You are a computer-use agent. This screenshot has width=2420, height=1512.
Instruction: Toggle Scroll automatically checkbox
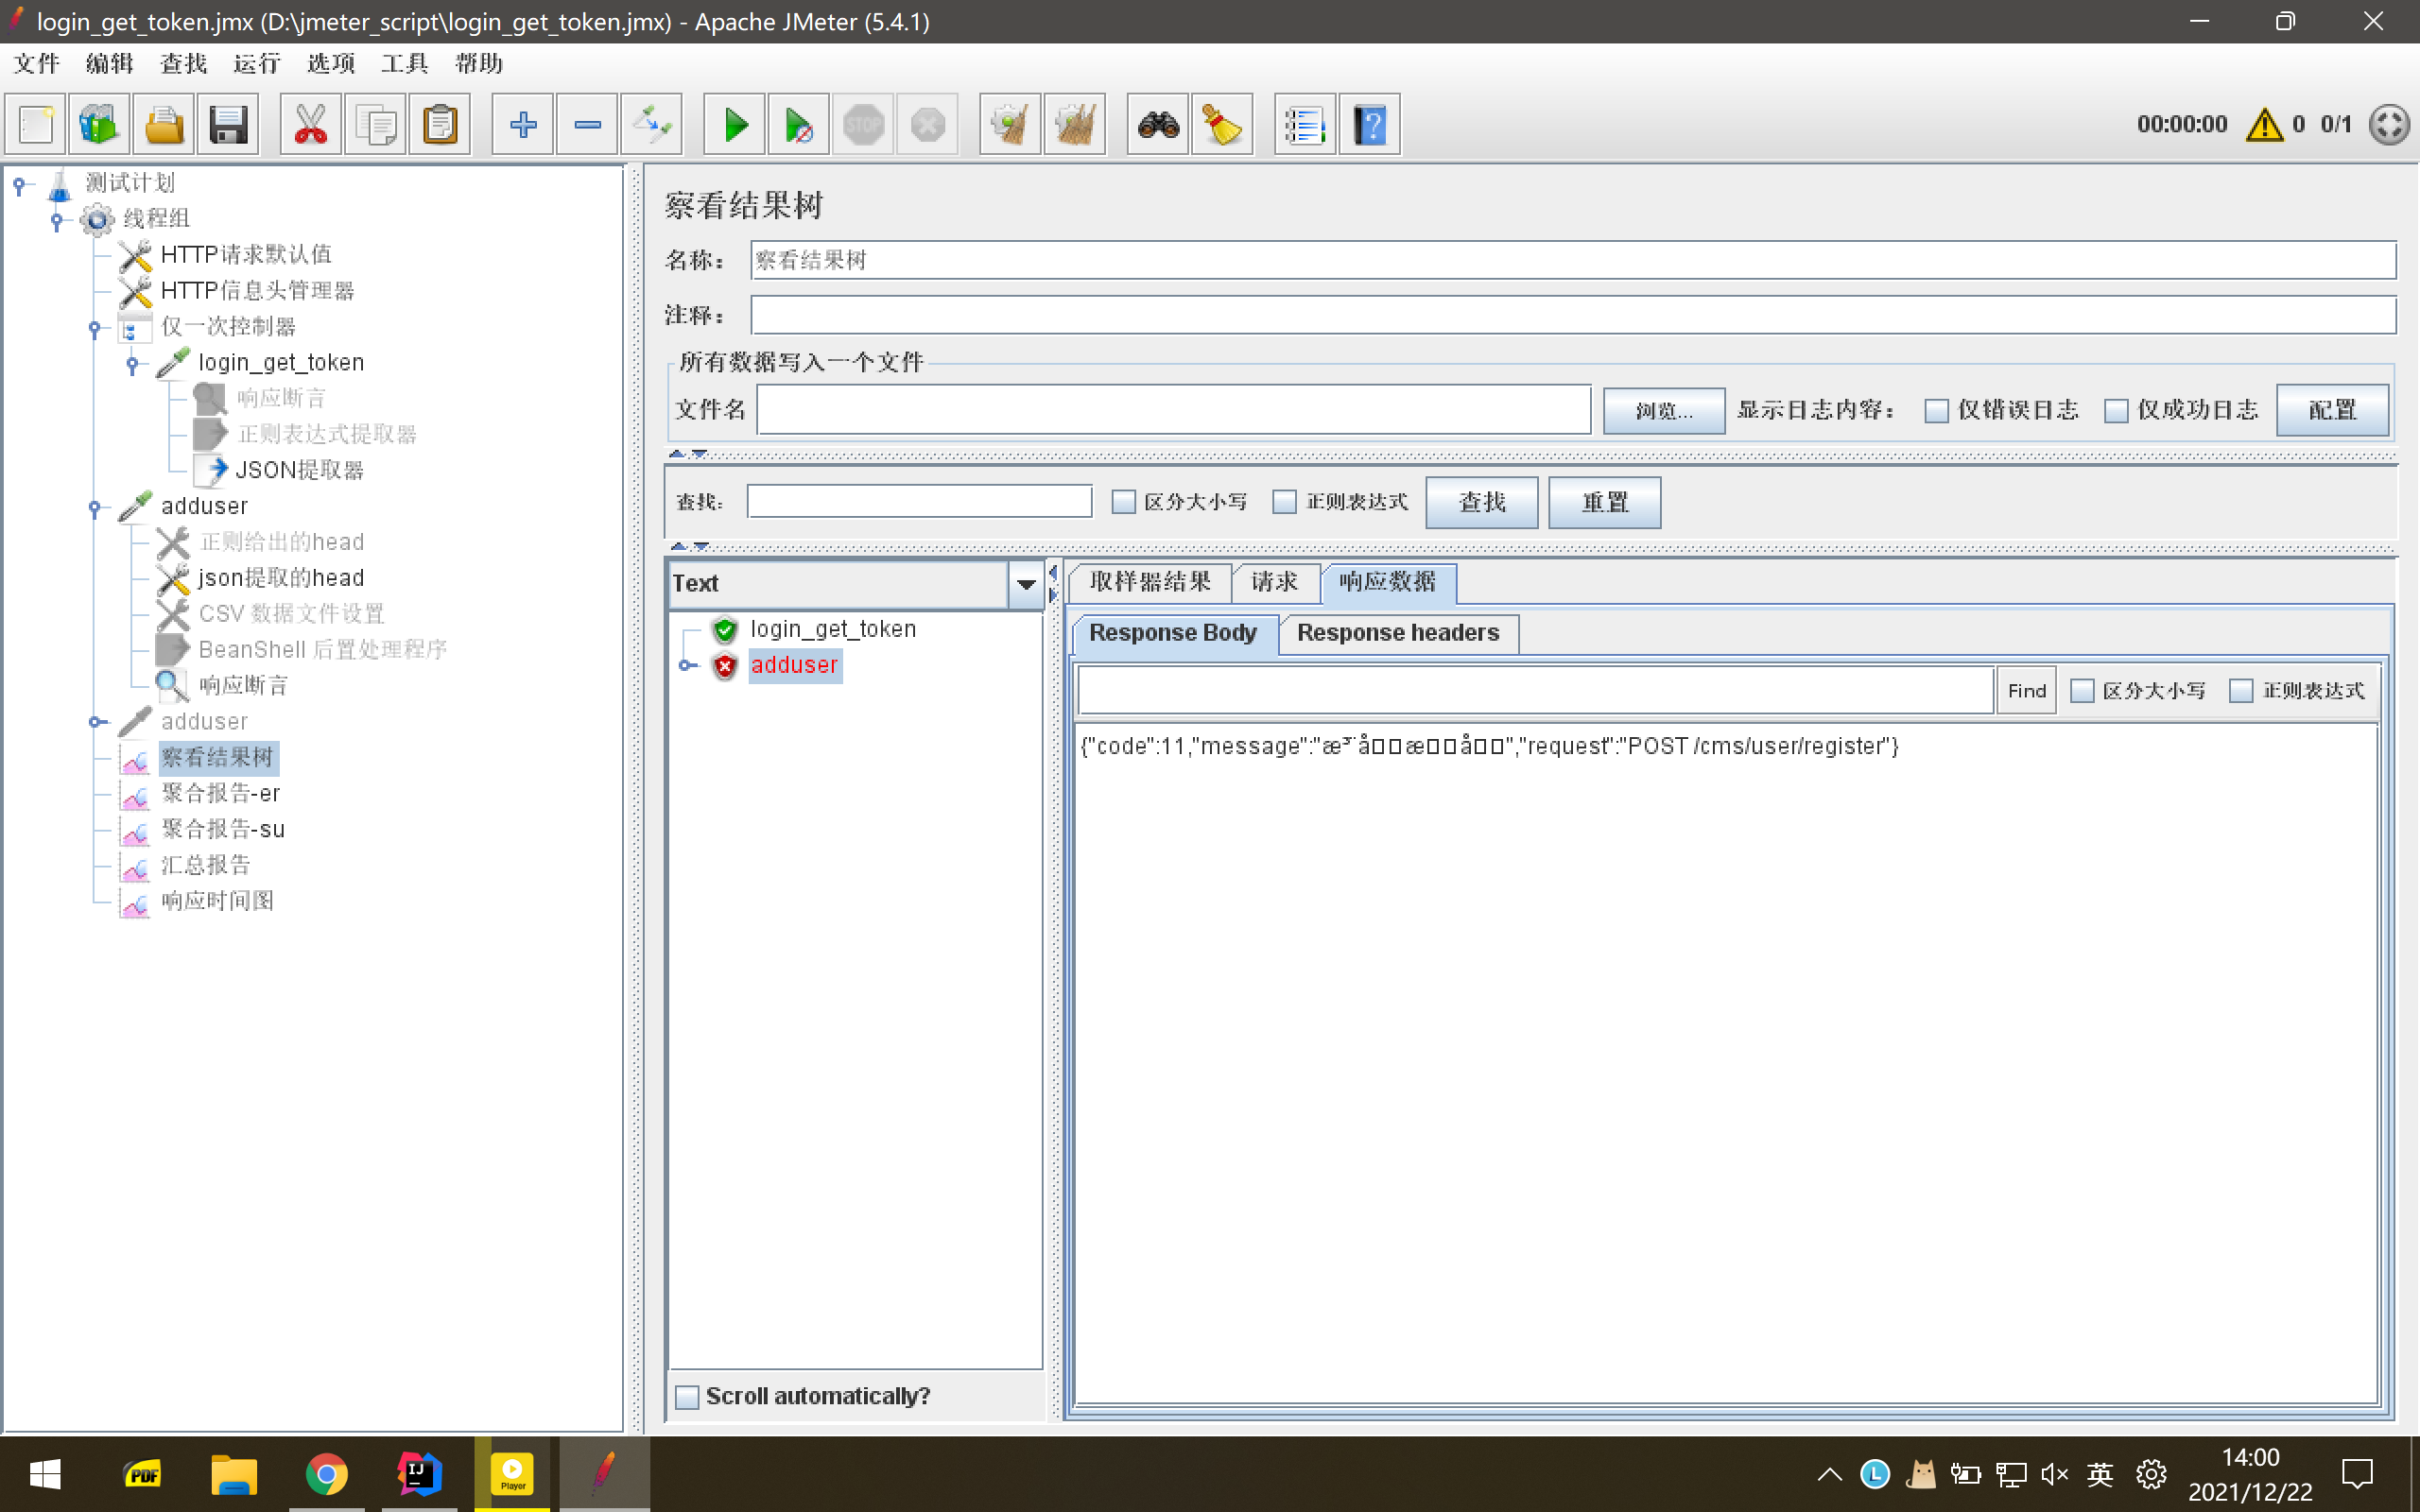[687, 1397]
